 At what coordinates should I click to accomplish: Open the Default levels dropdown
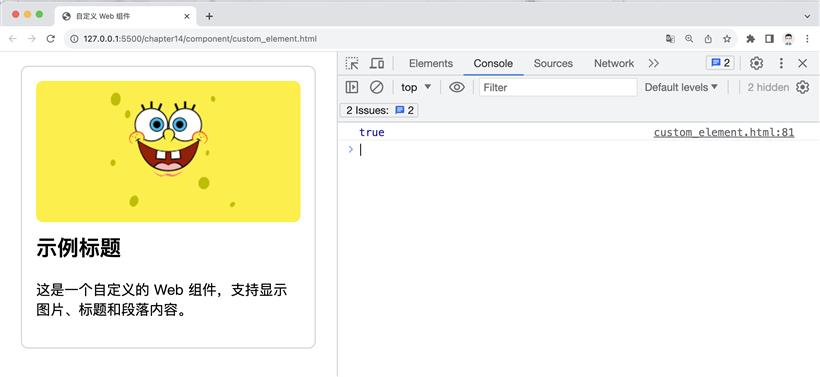click(x=681, y=87)
